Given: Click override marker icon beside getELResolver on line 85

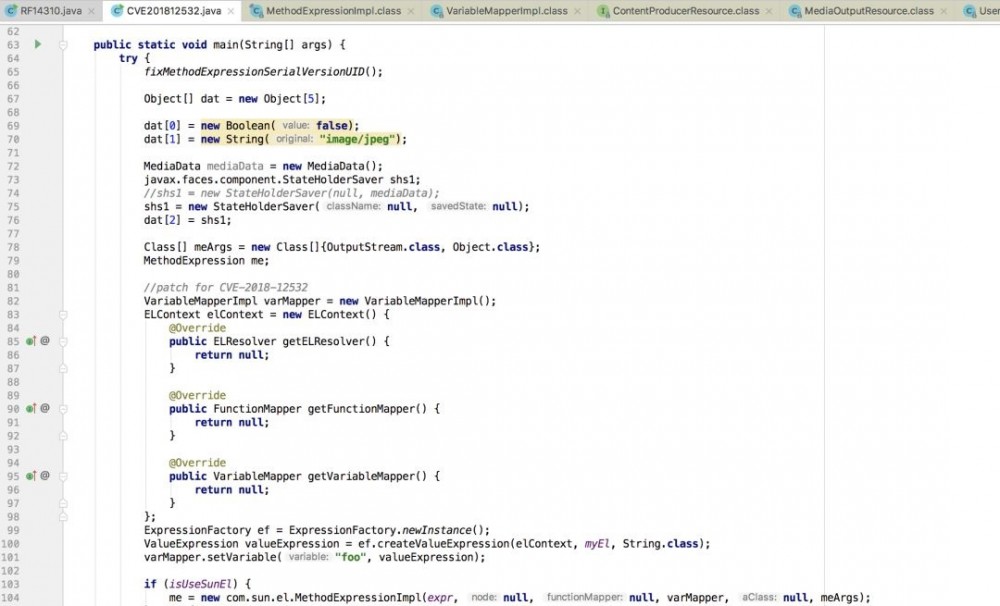Looking at the screenshot, I should pyautogui.click(x=31, y=341).
